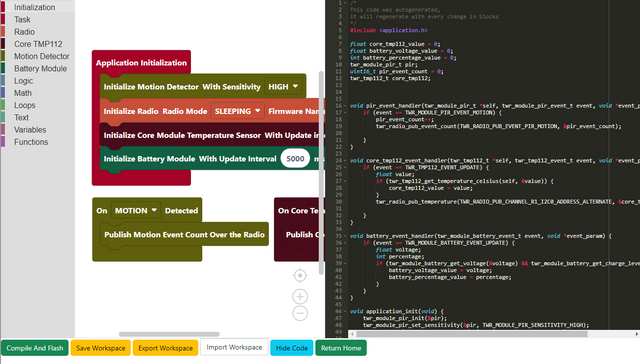
Task: Collapse code fold arrow at line 16
Action: pos(345,106)
